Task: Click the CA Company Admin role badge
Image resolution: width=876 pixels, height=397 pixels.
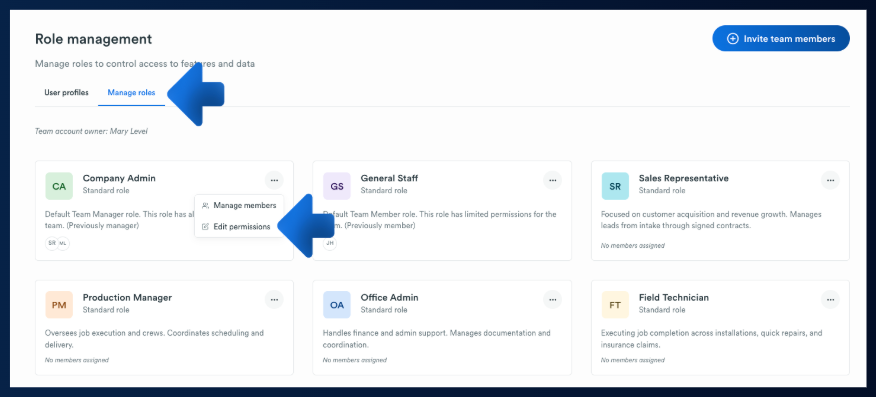Action: pyautogui.click(x=59, y=186)
